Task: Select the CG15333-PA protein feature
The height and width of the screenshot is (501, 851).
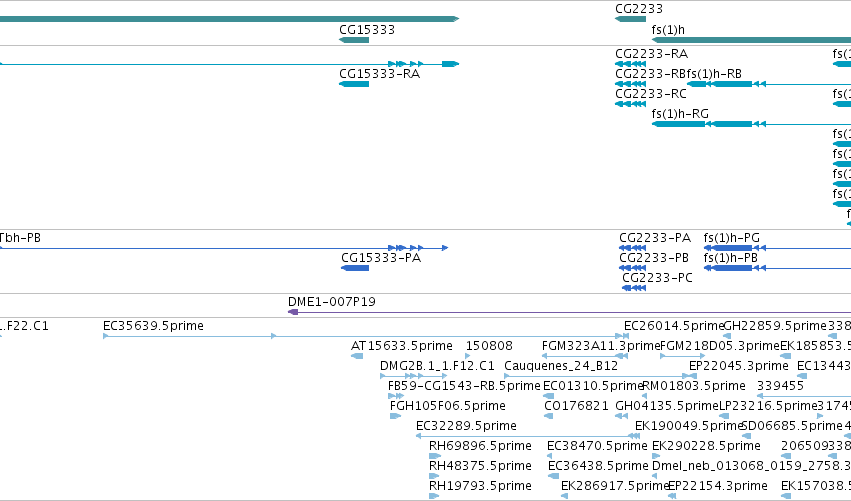Action: pyautogui.click(x=355, y=268)
